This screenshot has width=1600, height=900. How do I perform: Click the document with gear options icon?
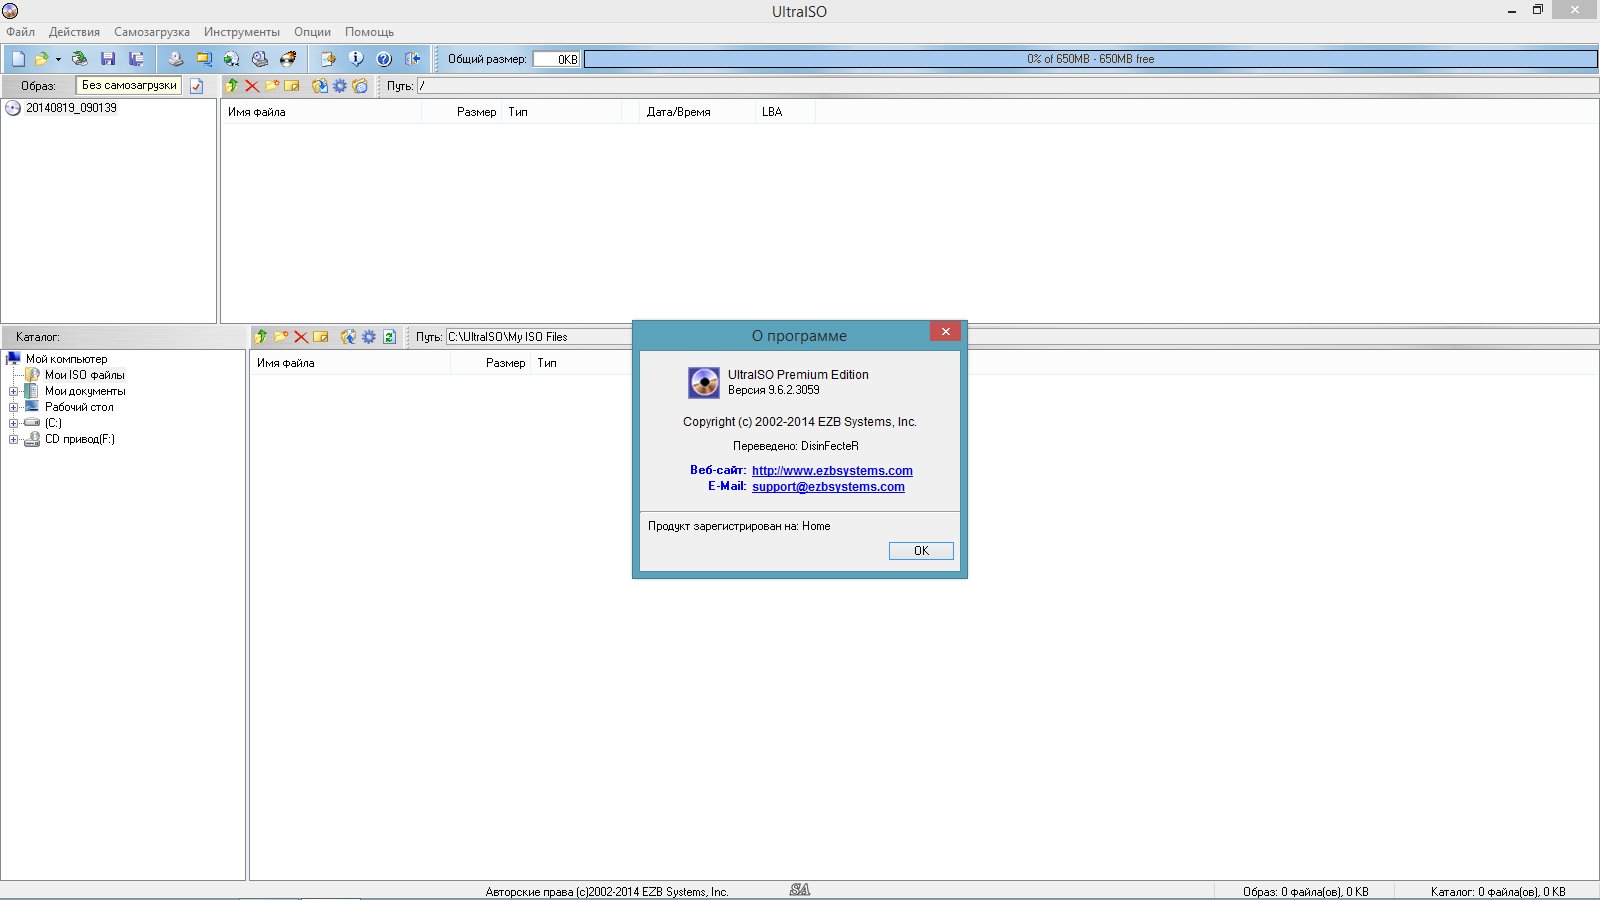coord(328,59)
